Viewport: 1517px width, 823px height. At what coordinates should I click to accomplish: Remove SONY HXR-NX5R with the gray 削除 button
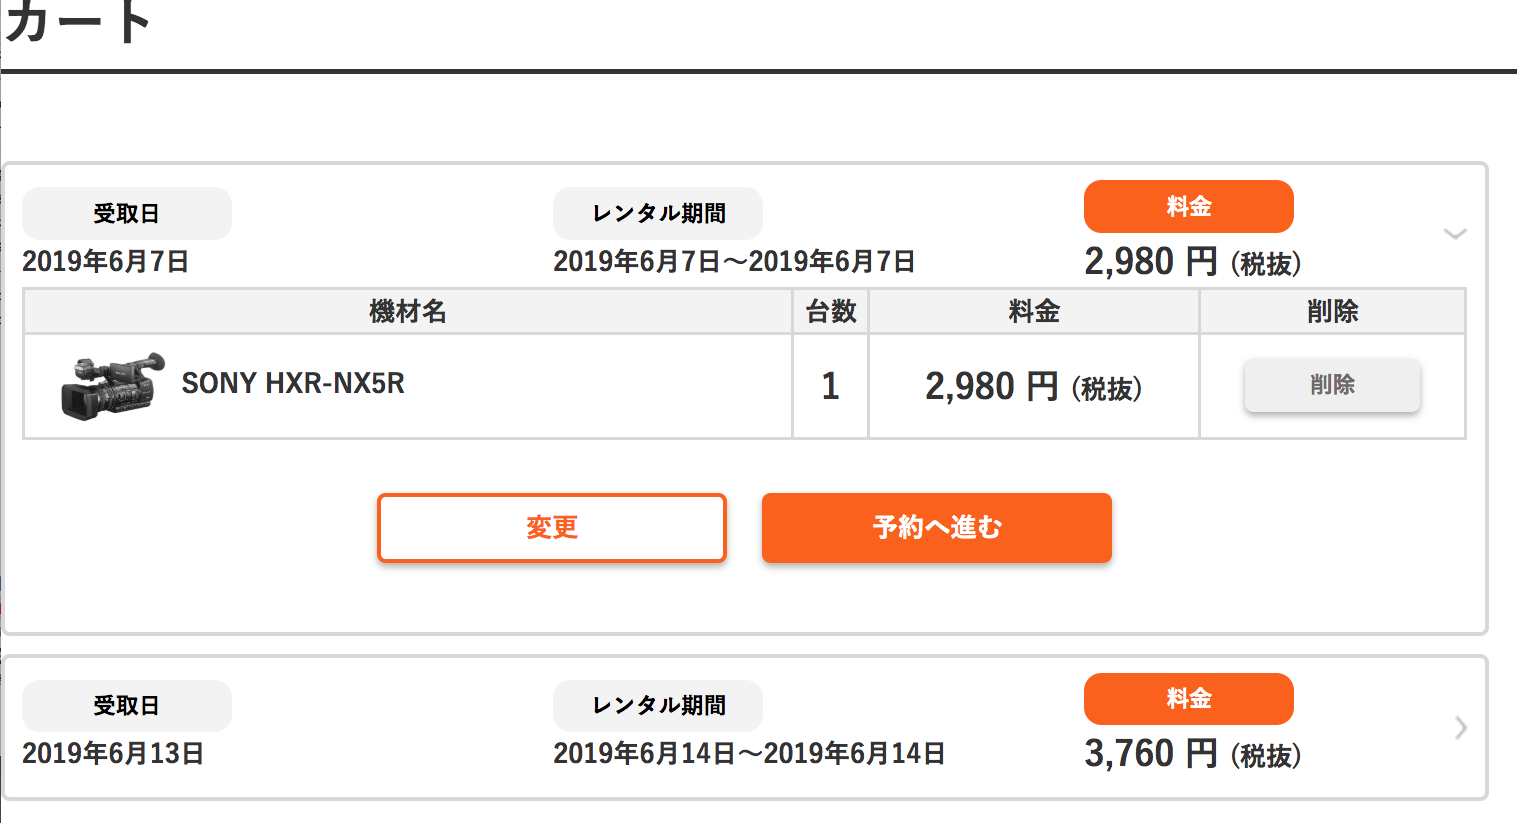pyautogui.click(x=1332, y=385)
